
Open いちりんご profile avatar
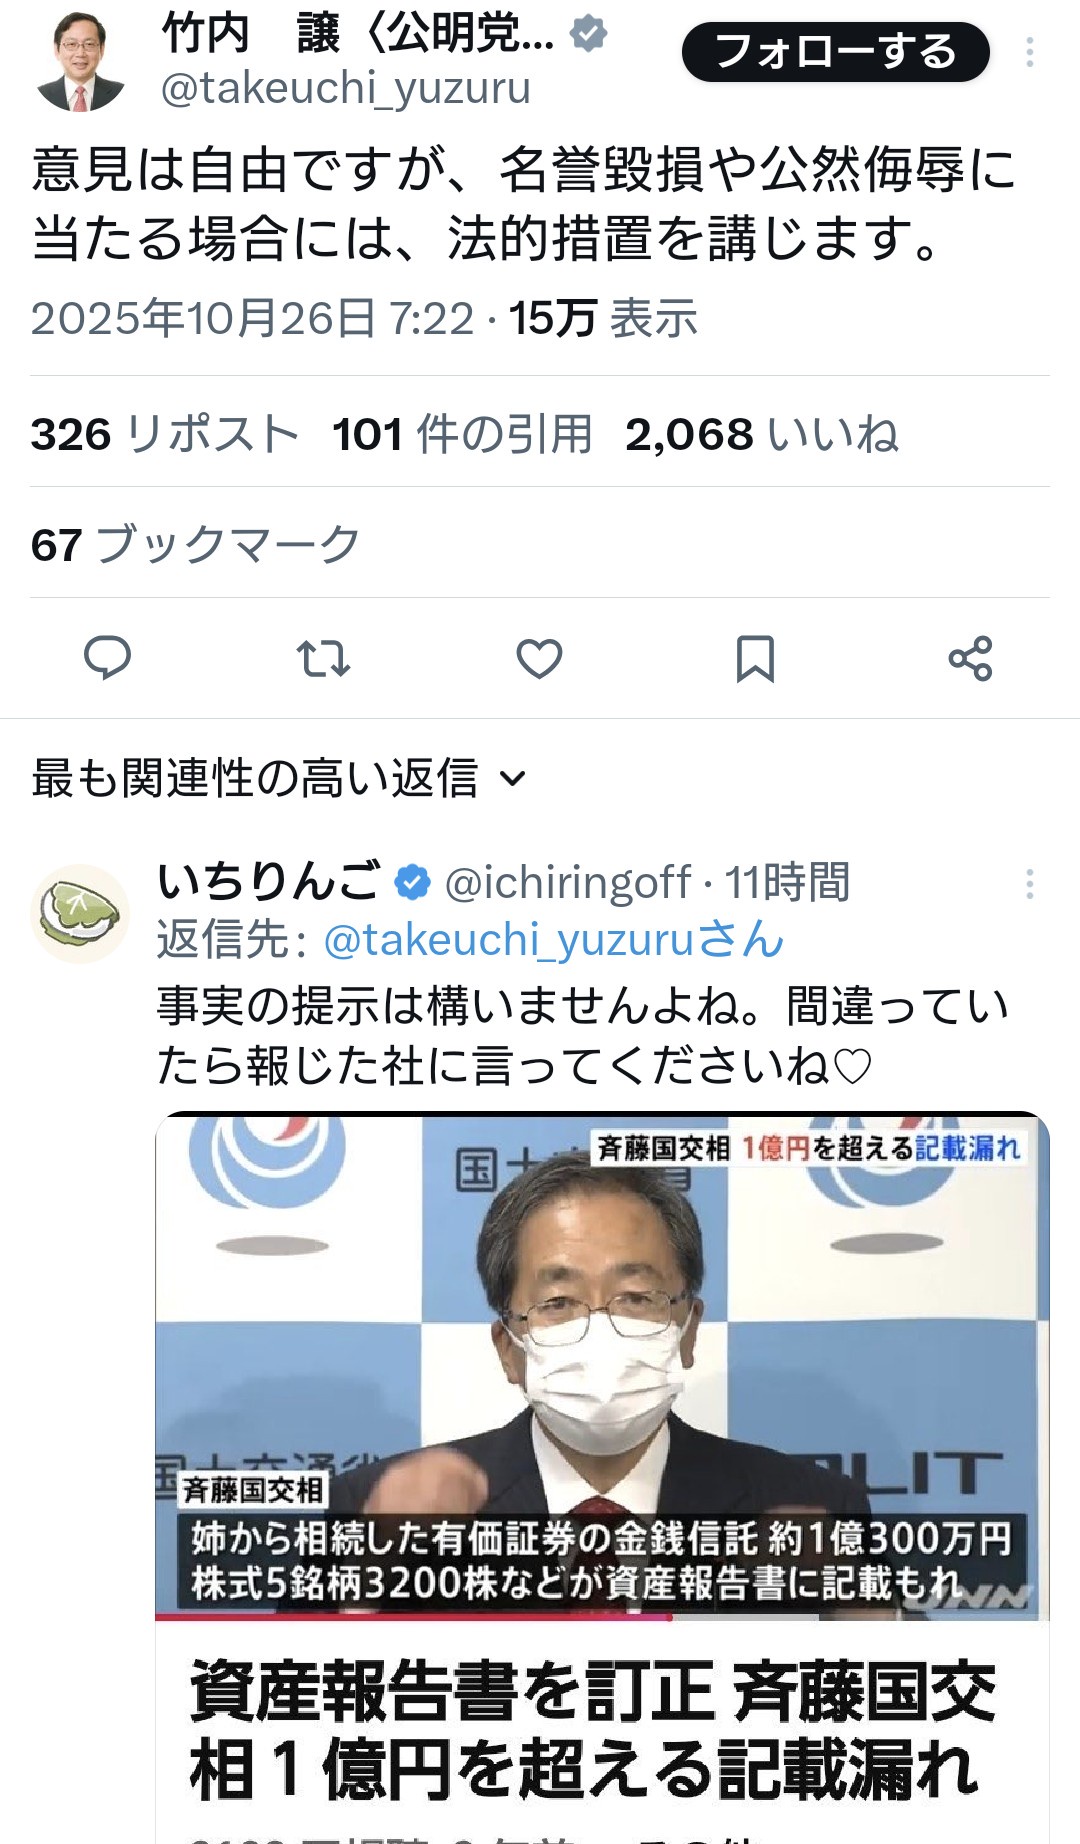pyautogui.click(x=80, y=913)
